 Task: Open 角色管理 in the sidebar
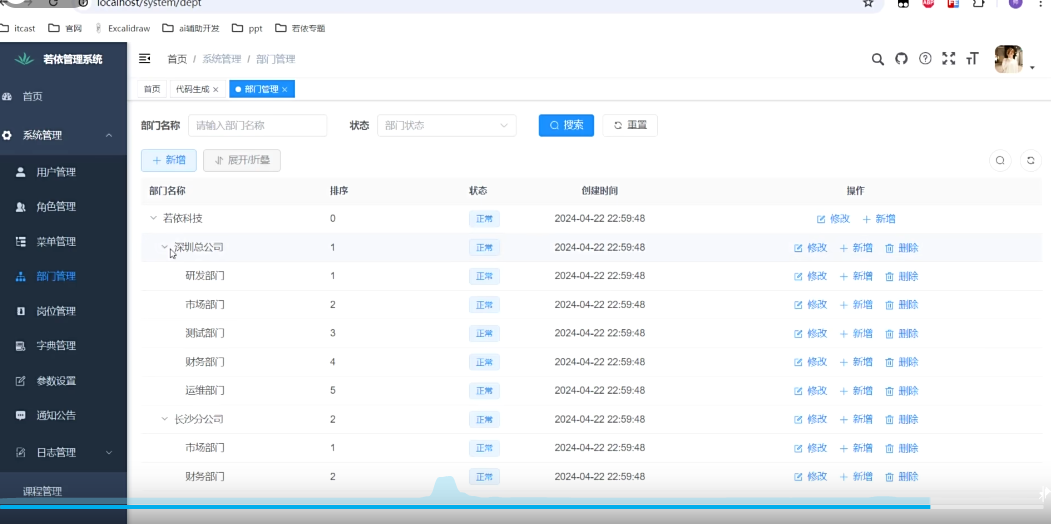[x=63, y=207]
